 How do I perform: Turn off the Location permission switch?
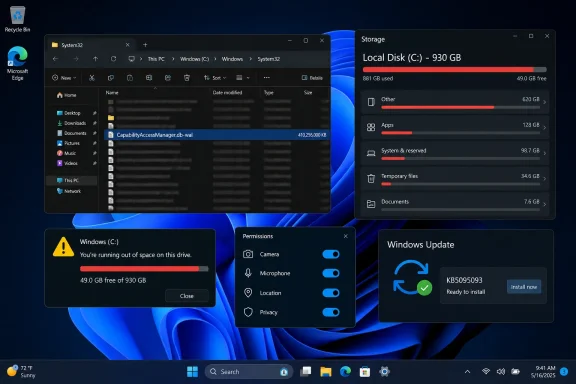tap(331, 293)
